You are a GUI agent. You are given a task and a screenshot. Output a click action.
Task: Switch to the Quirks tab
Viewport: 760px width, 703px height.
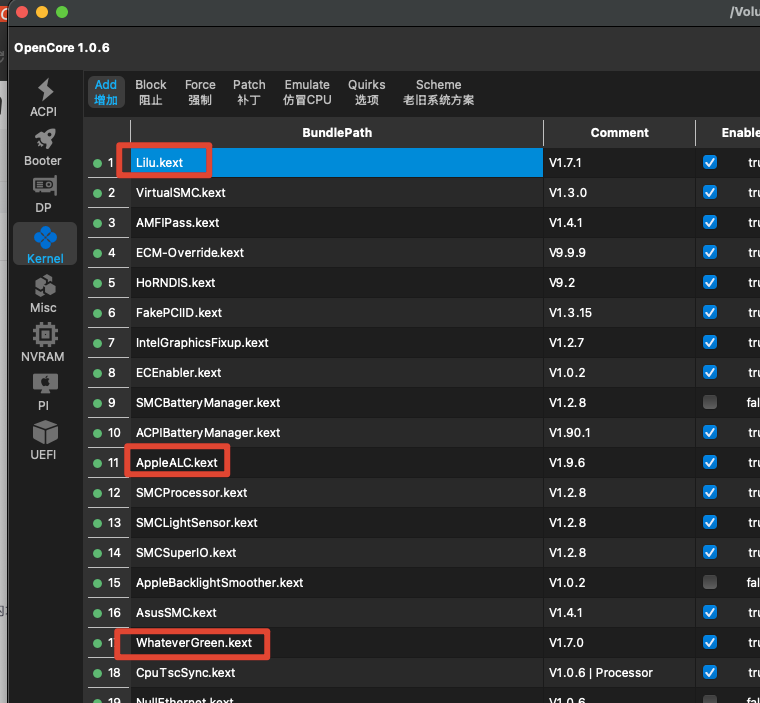click(x=366, y=92)
